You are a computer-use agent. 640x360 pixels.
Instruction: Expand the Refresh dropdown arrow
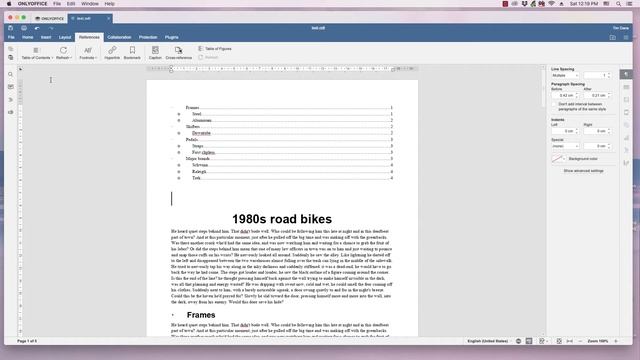(71, 58)
